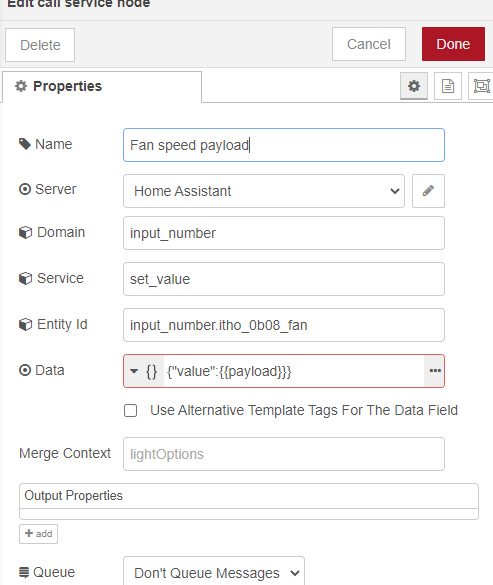Click the Service field containing set_value
This screenshot has width=493, height=585.
point(284,279)
